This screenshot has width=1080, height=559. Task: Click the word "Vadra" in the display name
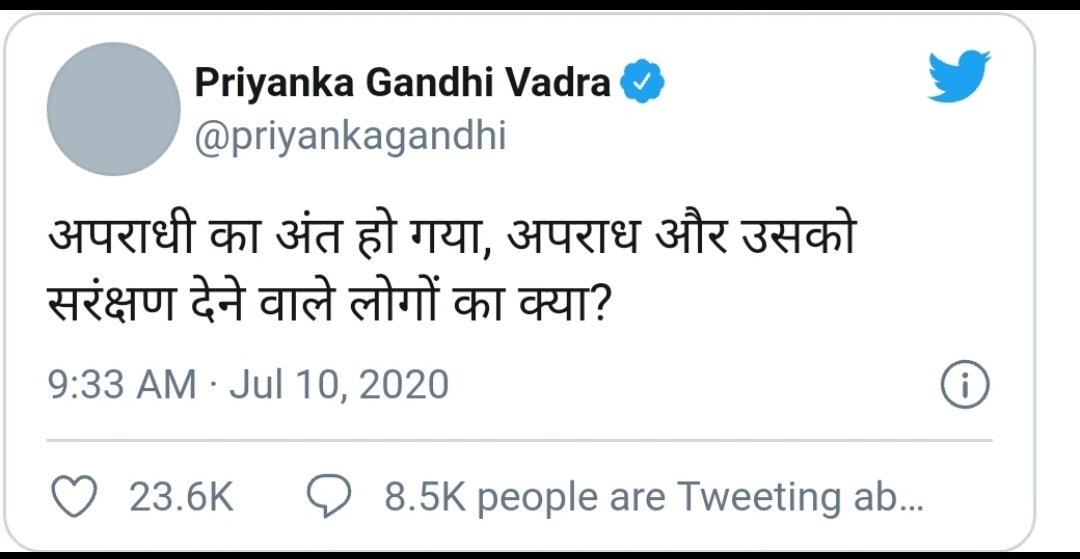point(559,83)
